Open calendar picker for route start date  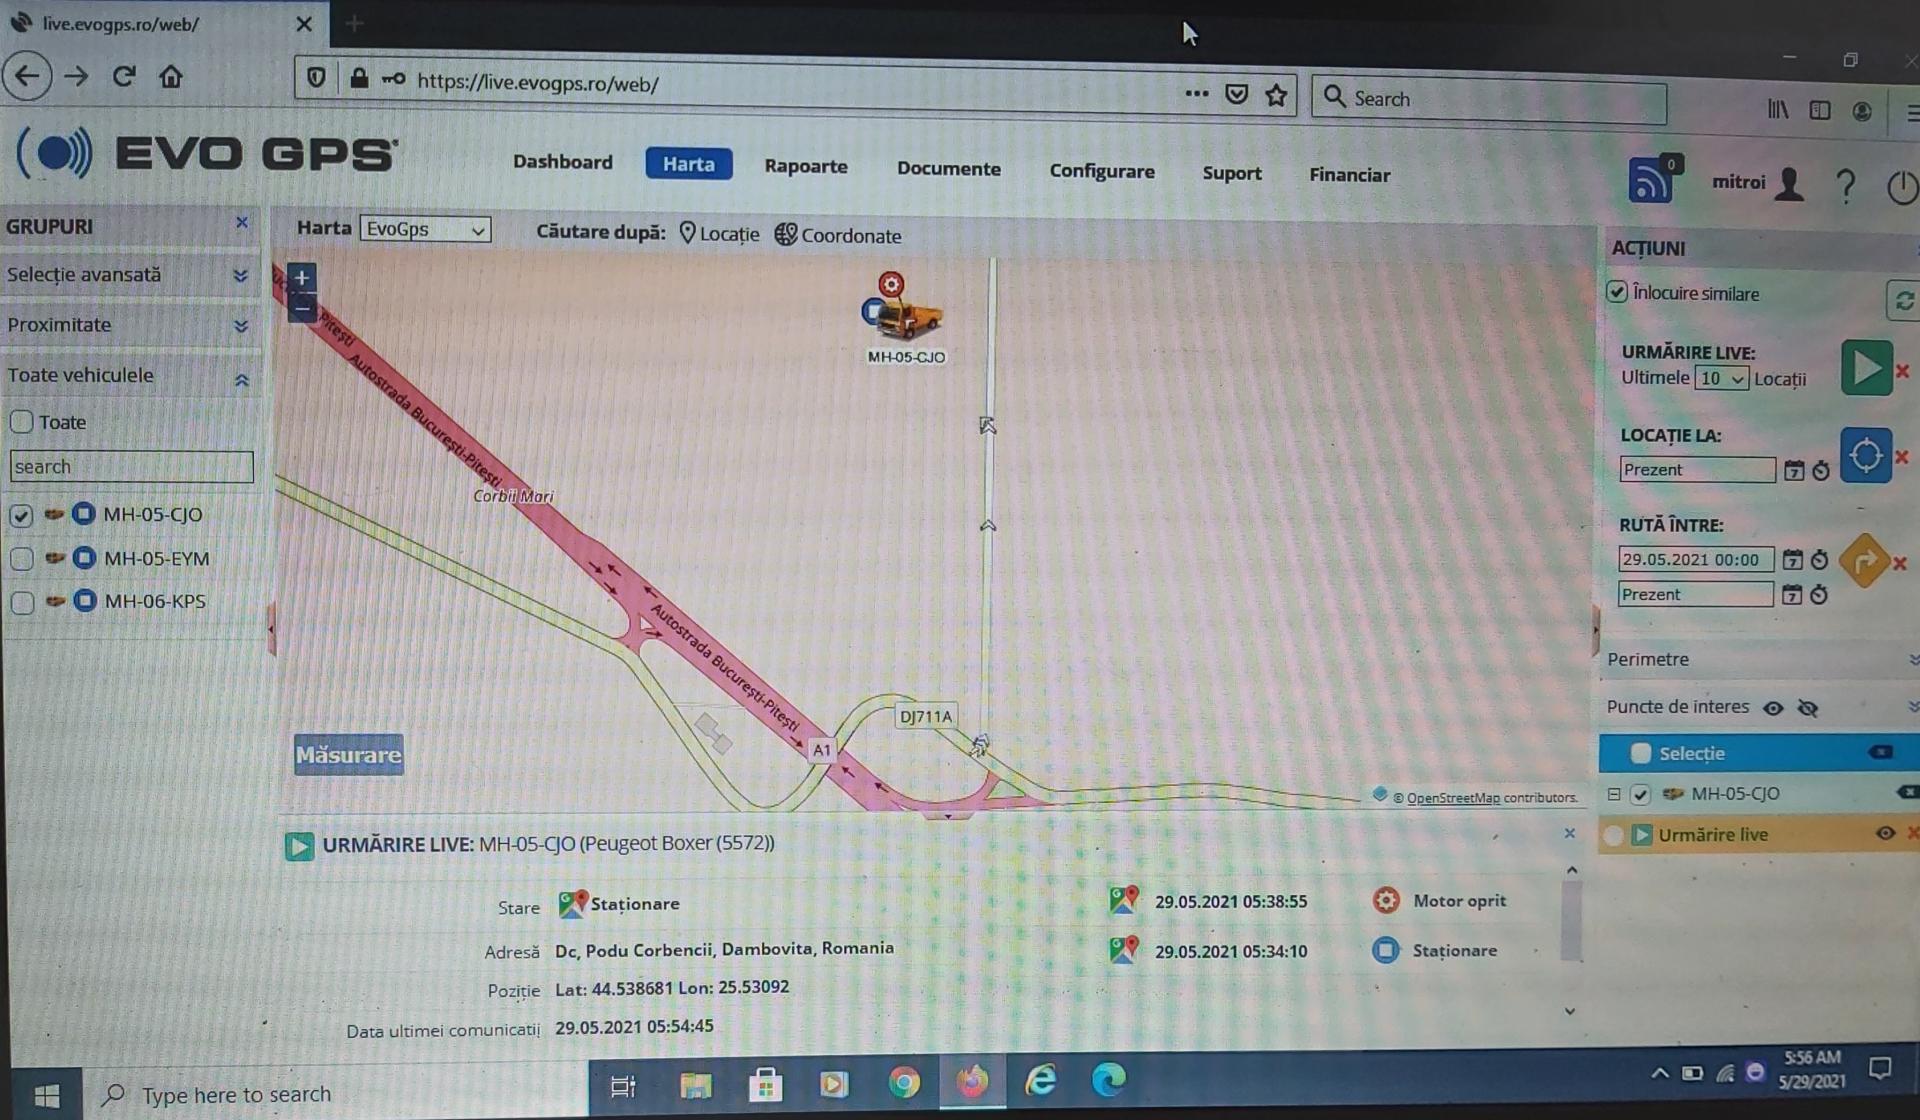(x=1793, y=560)
